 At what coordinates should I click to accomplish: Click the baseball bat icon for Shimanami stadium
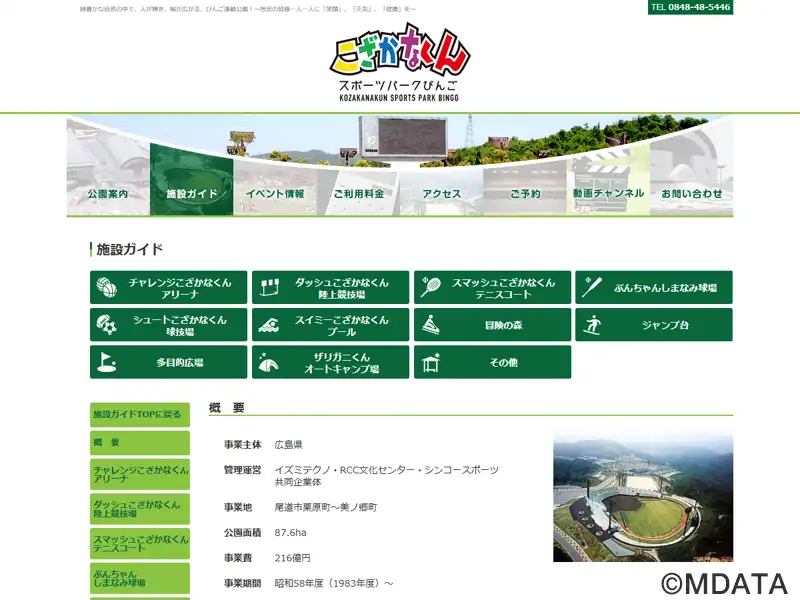[592, 287]
